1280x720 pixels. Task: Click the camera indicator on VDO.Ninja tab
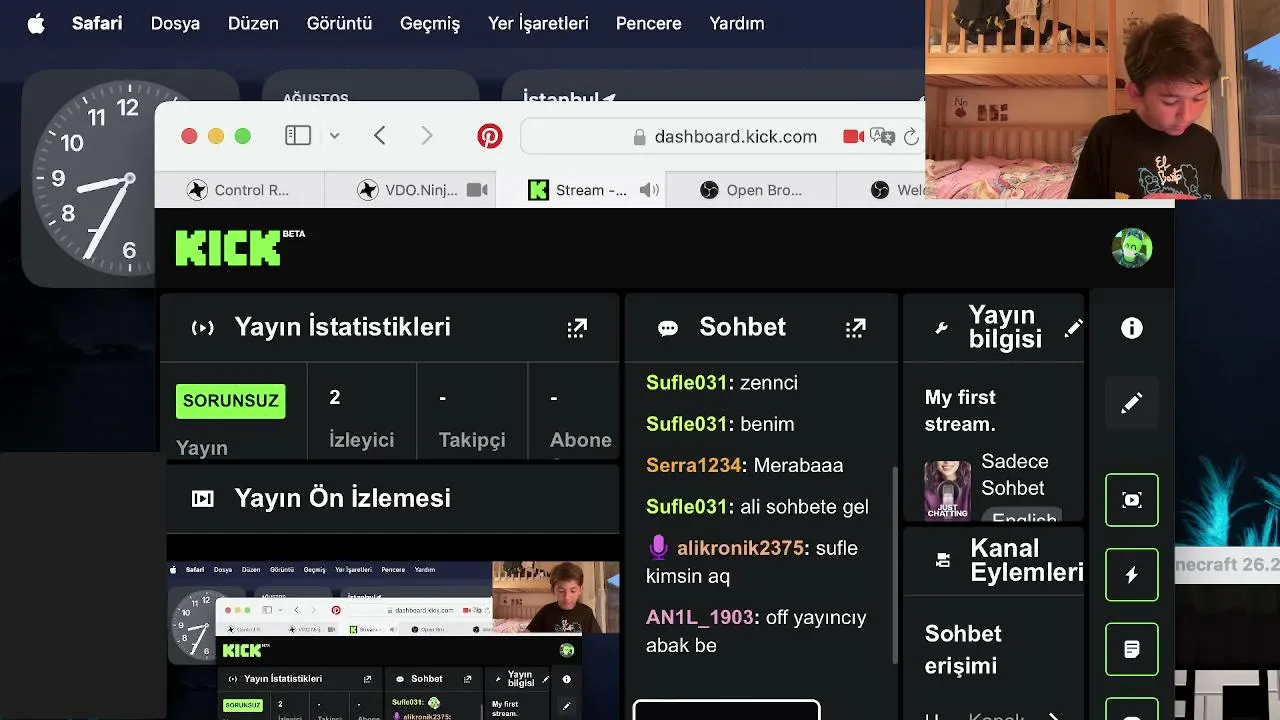(x=477, y=190)
